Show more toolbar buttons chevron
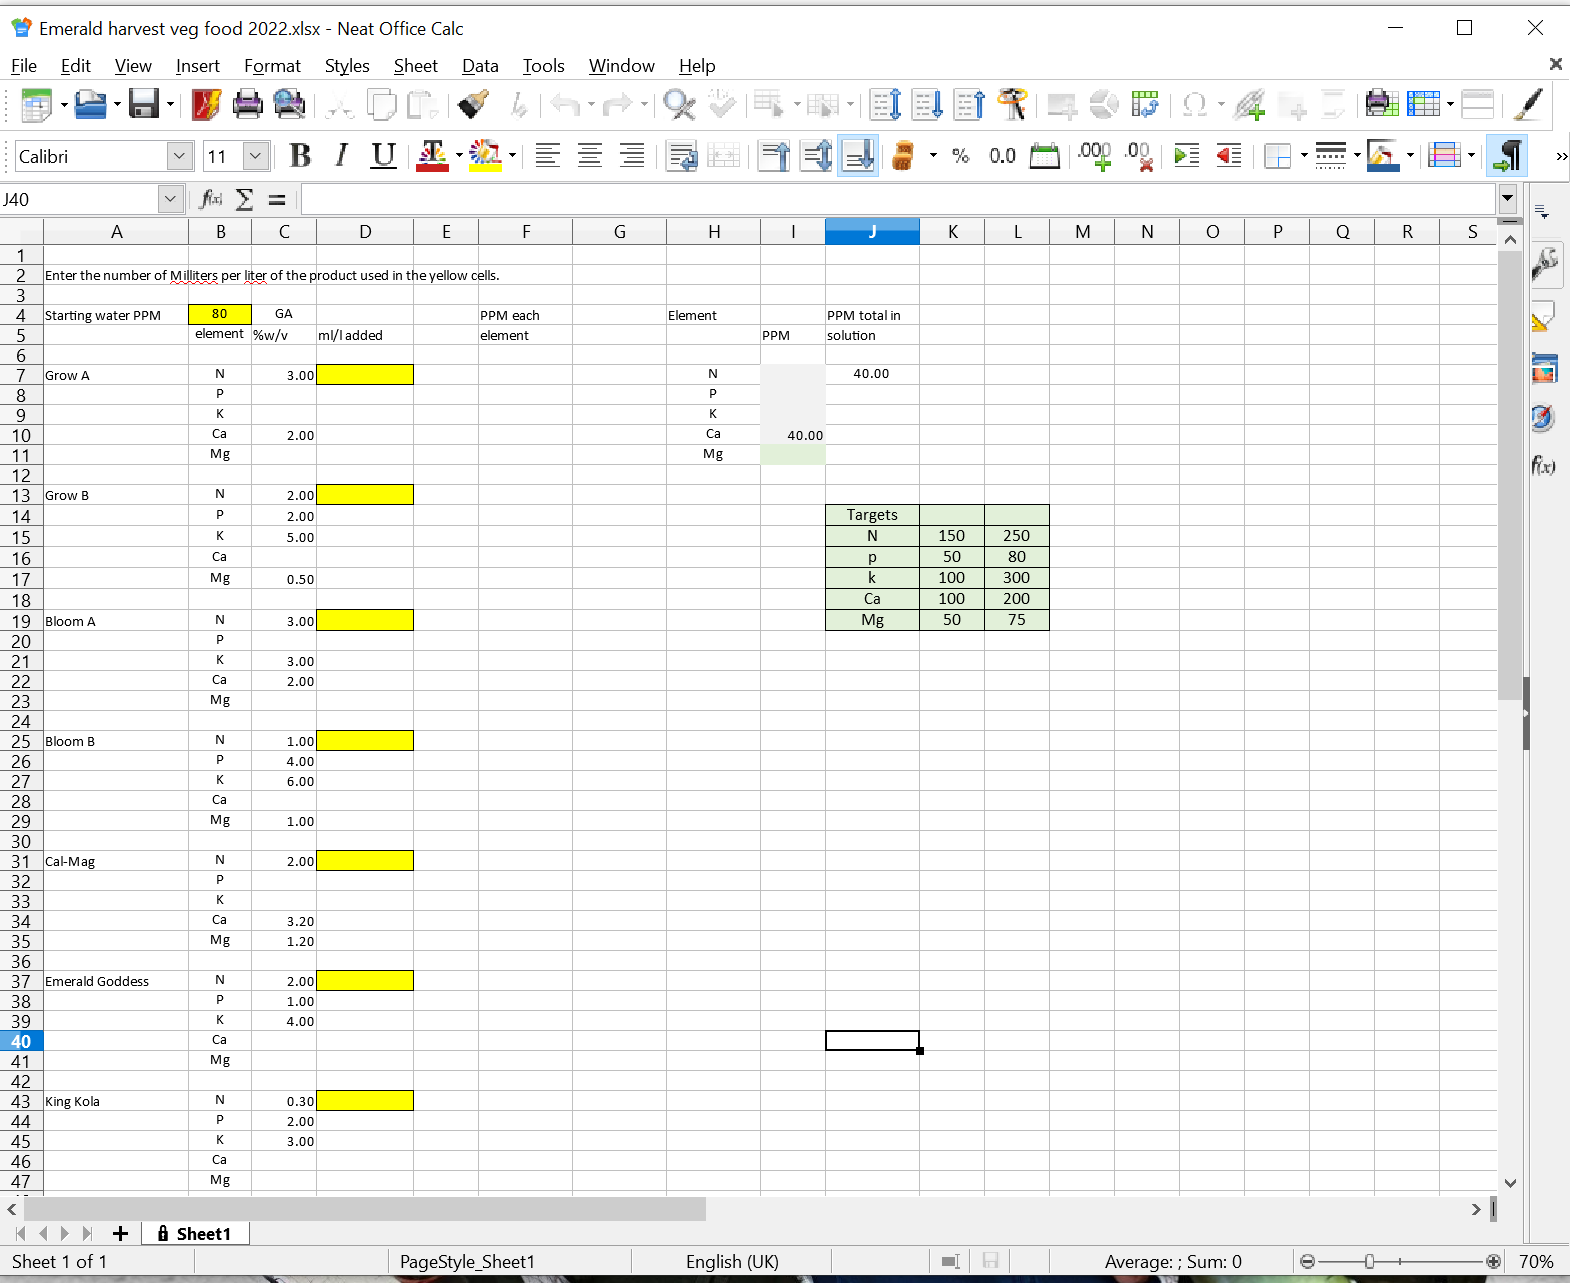1570x1283 pixels. coord(1561,156)
